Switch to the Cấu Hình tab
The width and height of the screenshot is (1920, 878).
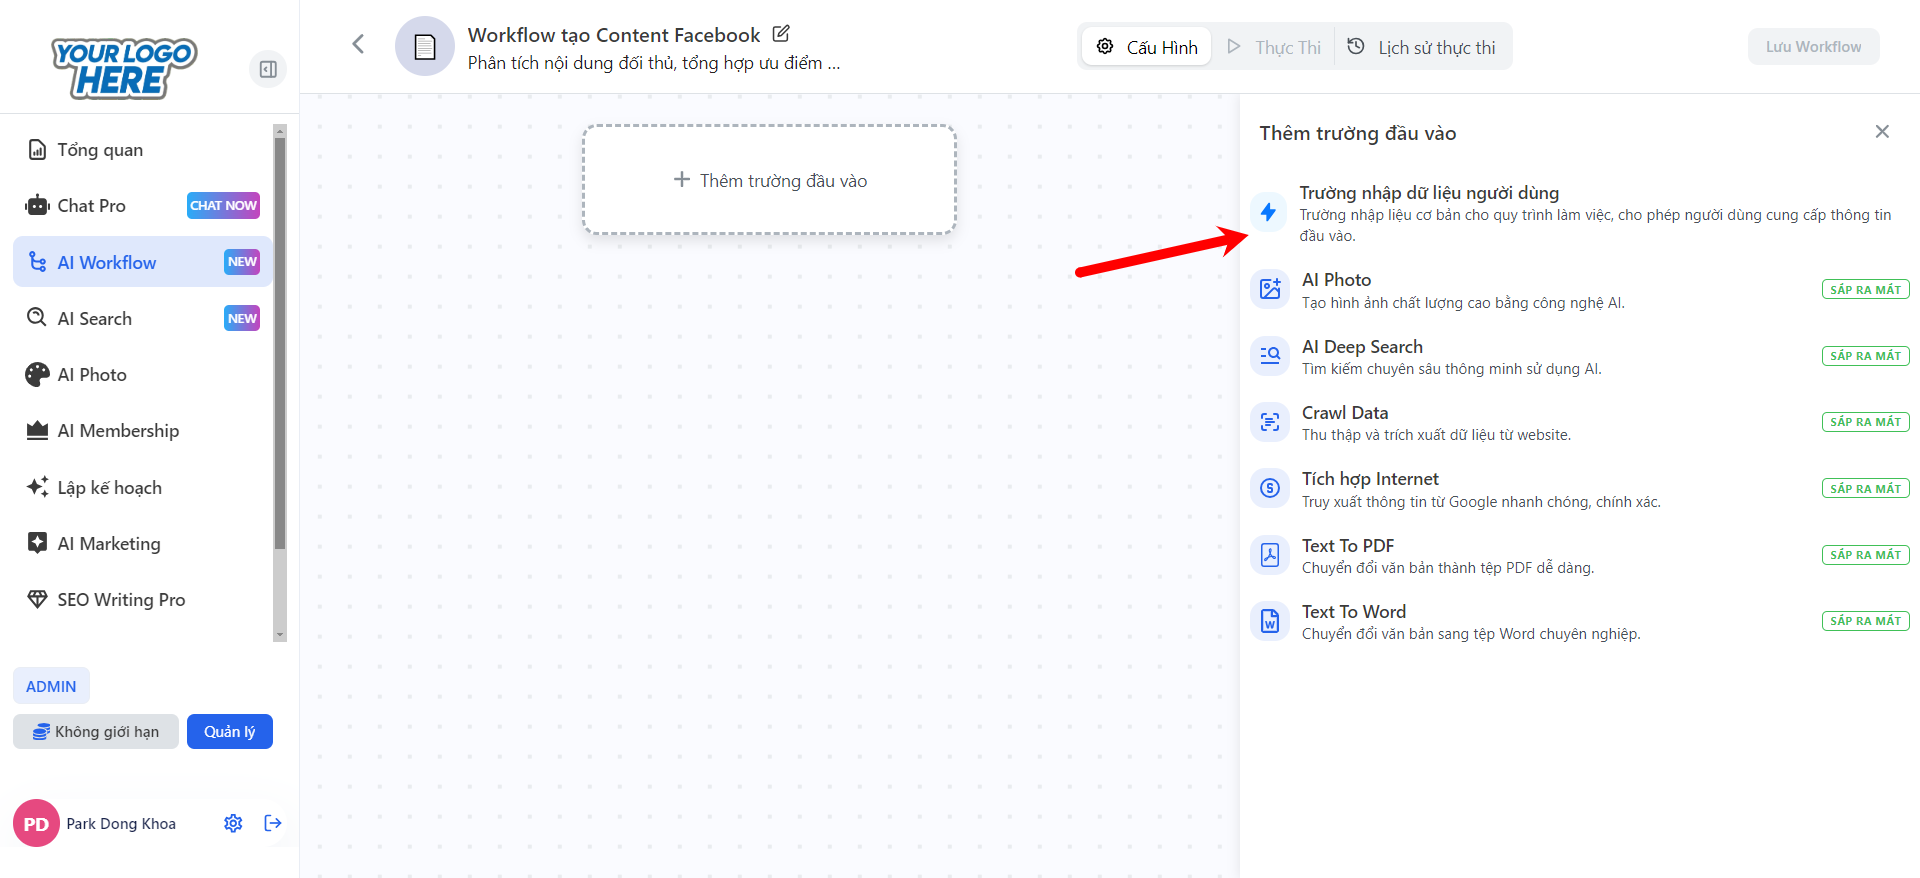point(1147,47)
